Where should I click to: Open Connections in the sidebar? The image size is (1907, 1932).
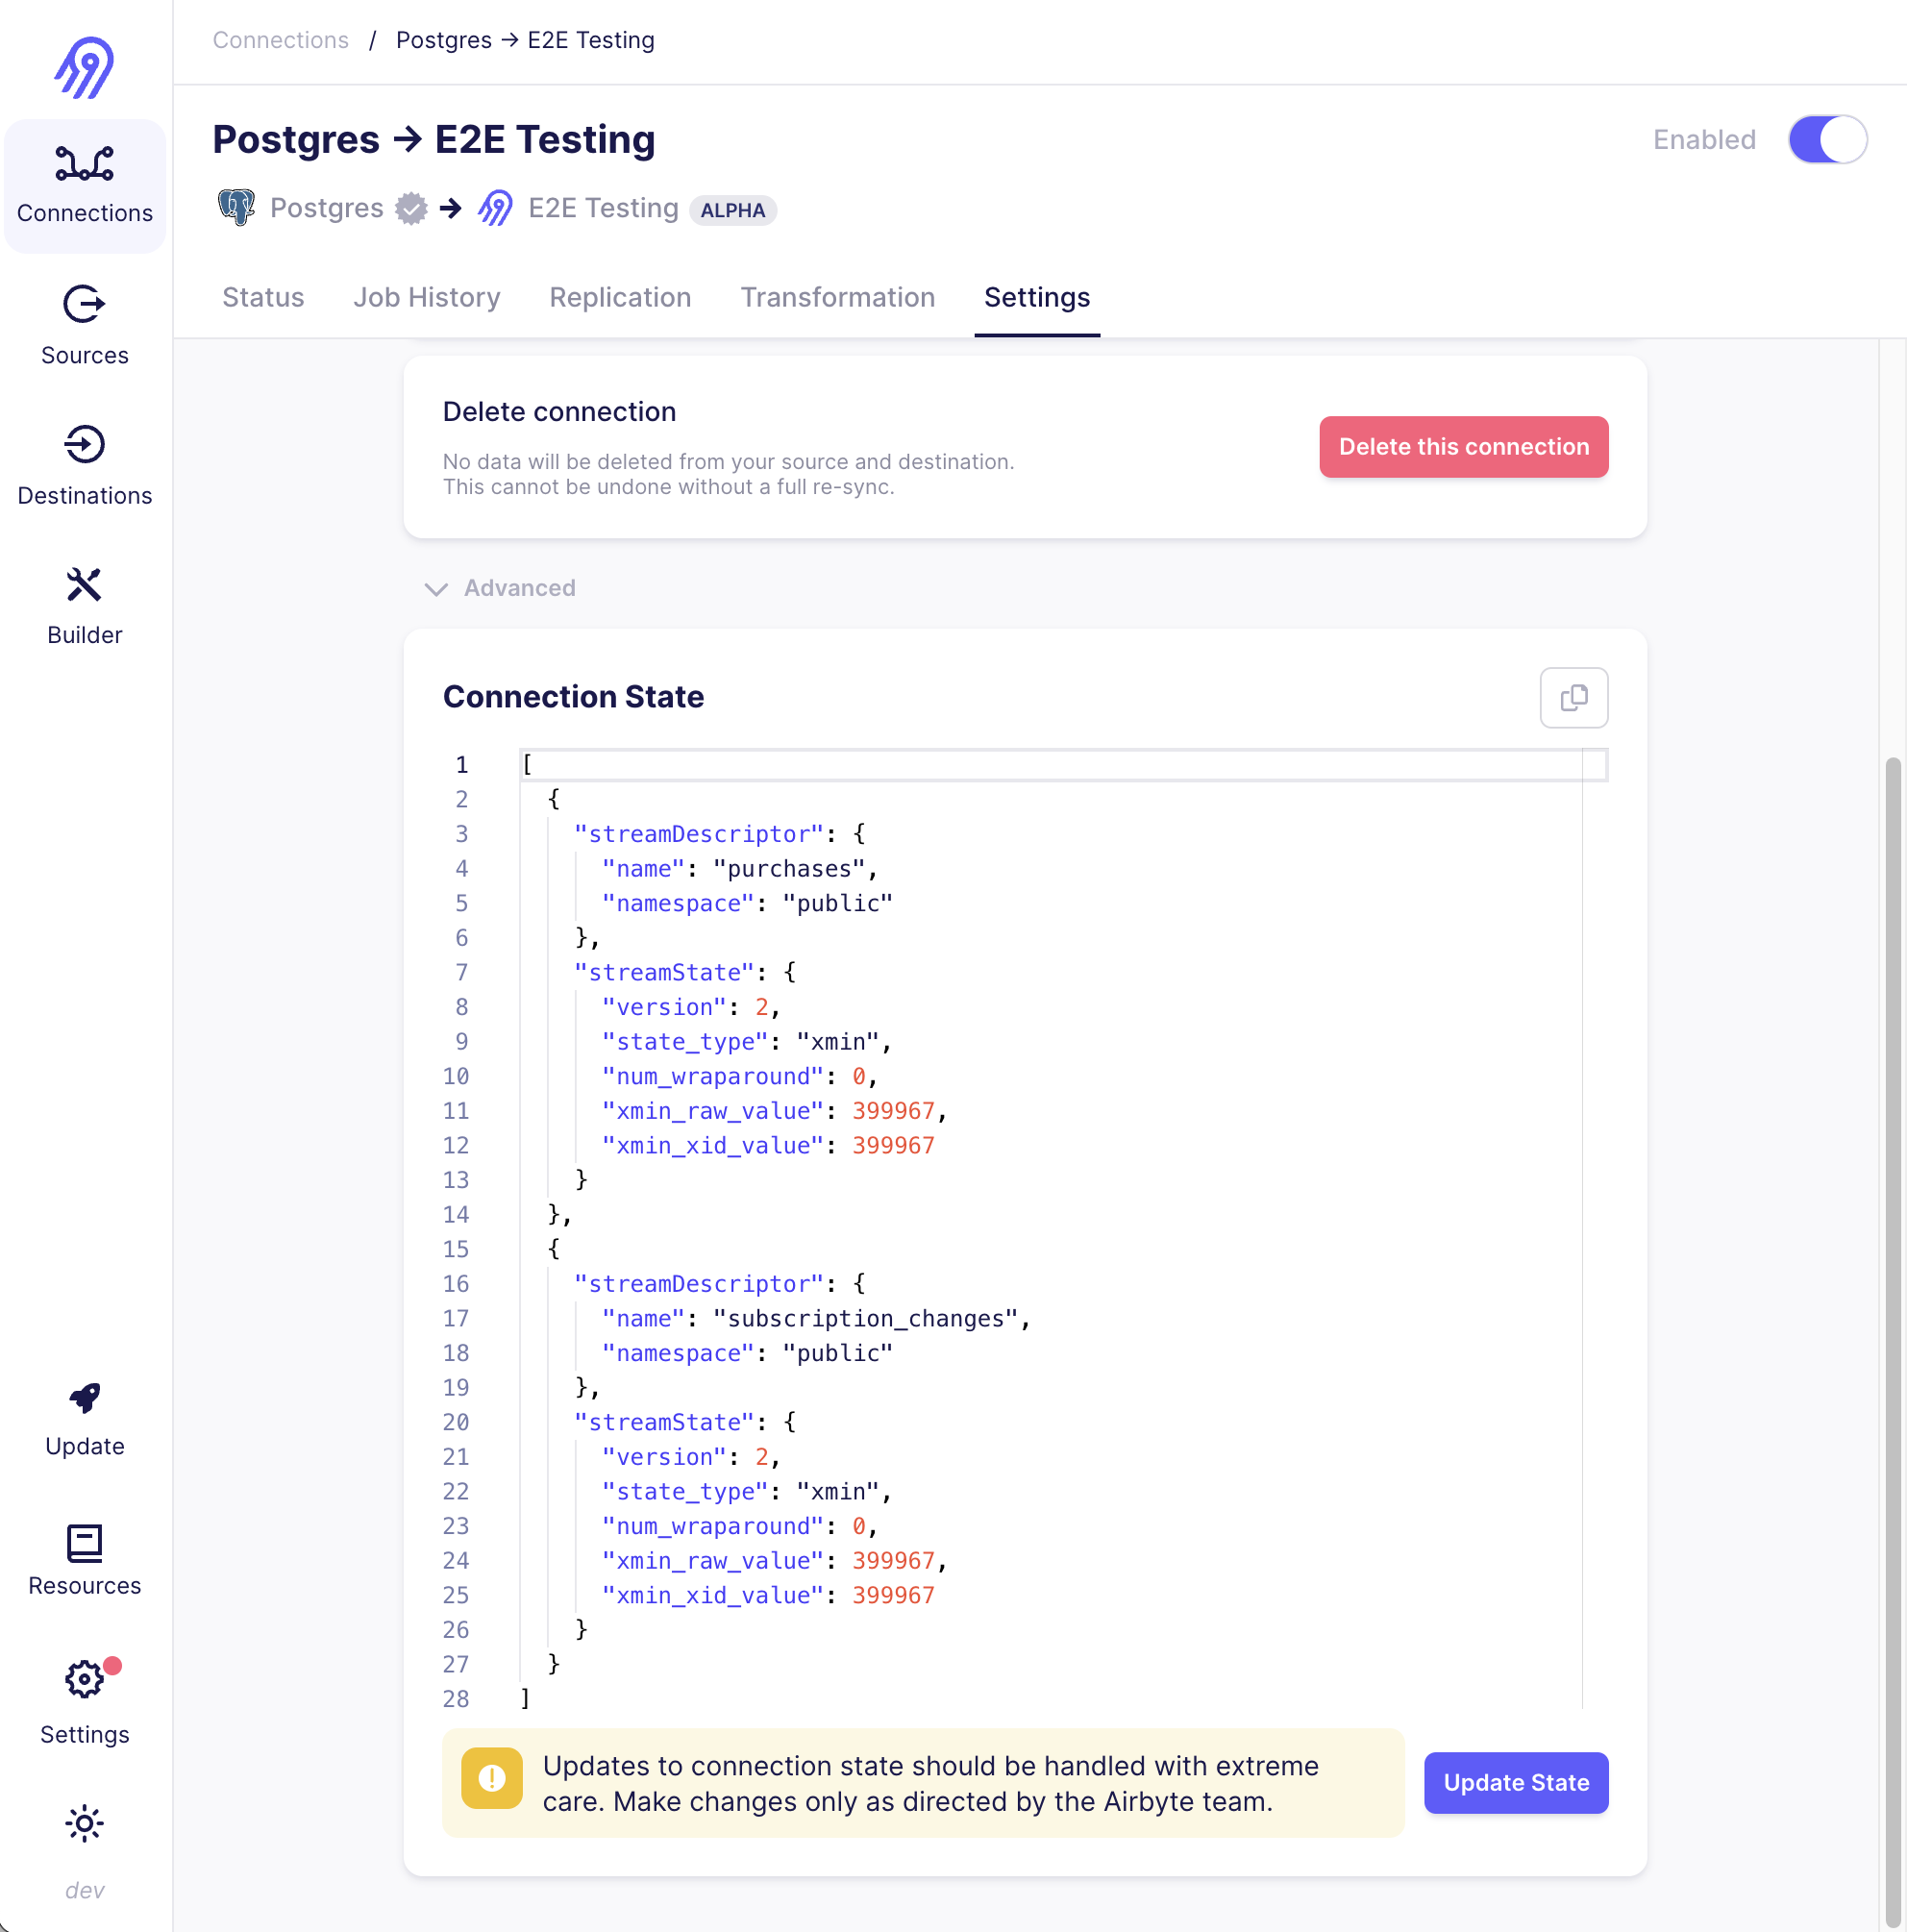click(84, 185)
